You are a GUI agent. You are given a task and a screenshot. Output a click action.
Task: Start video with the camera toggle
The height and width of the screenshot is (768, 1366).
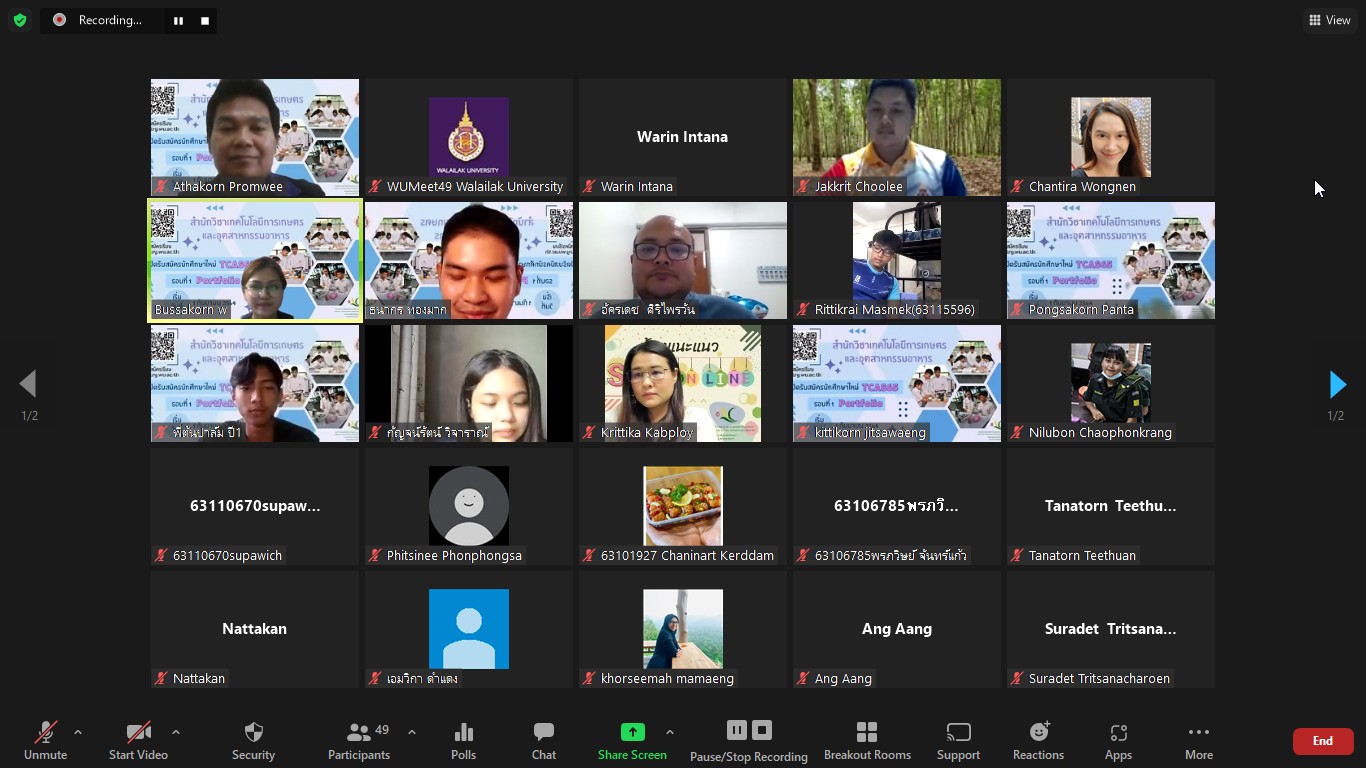click(138, 733)
